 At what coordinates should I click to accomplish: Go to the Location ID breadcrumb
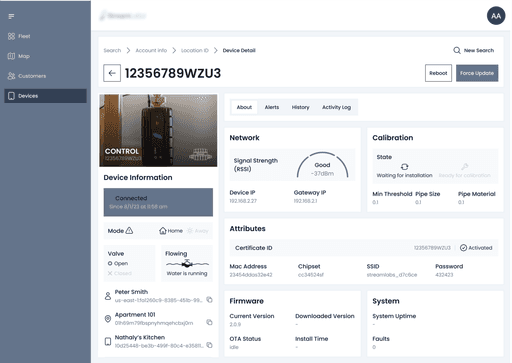(x=195, y=50)
